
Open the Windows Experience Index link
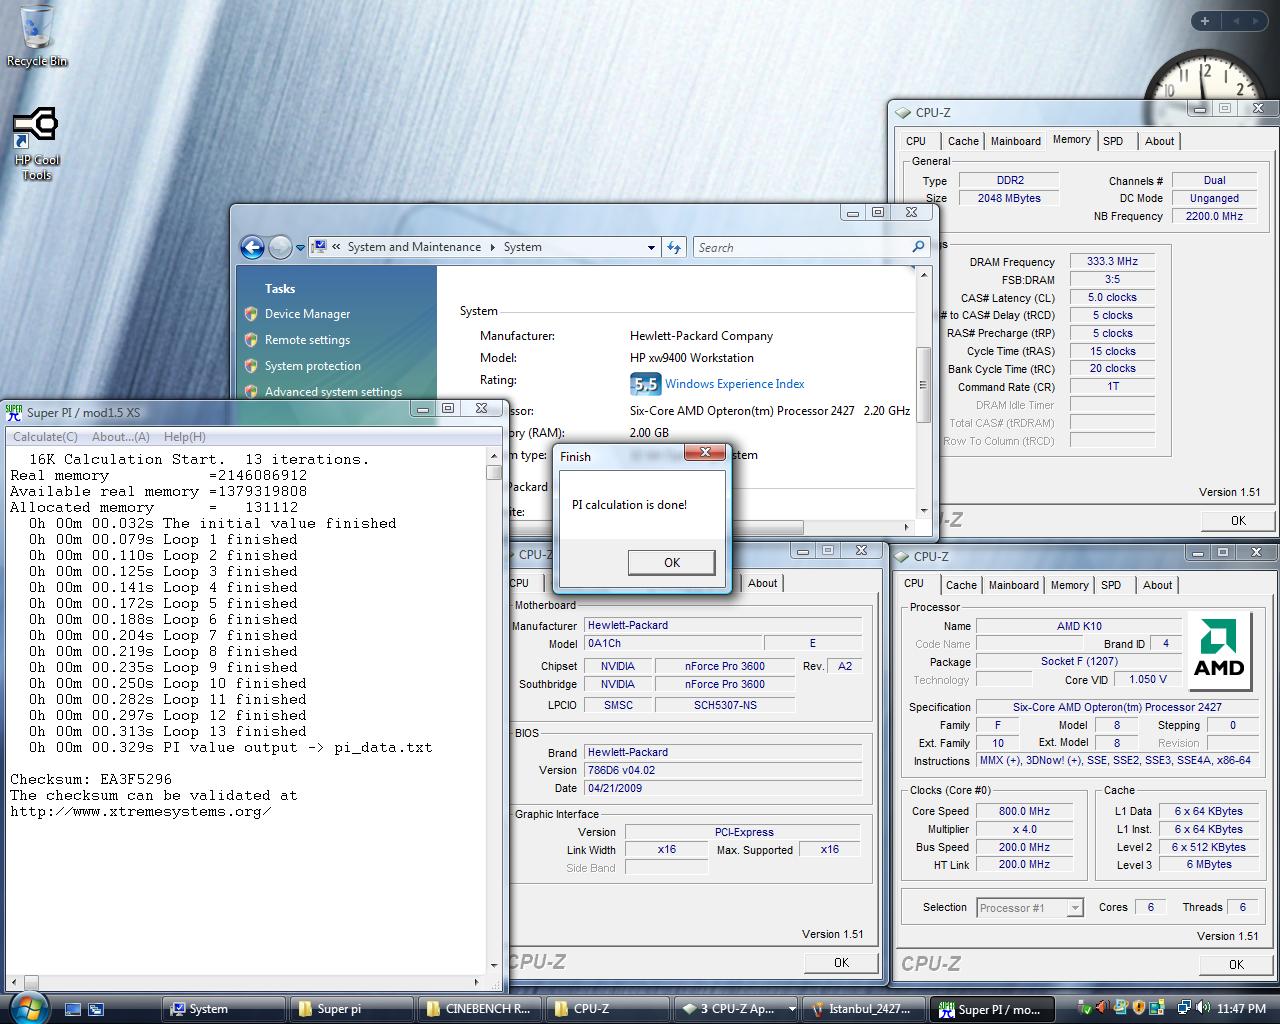[734, 384]
